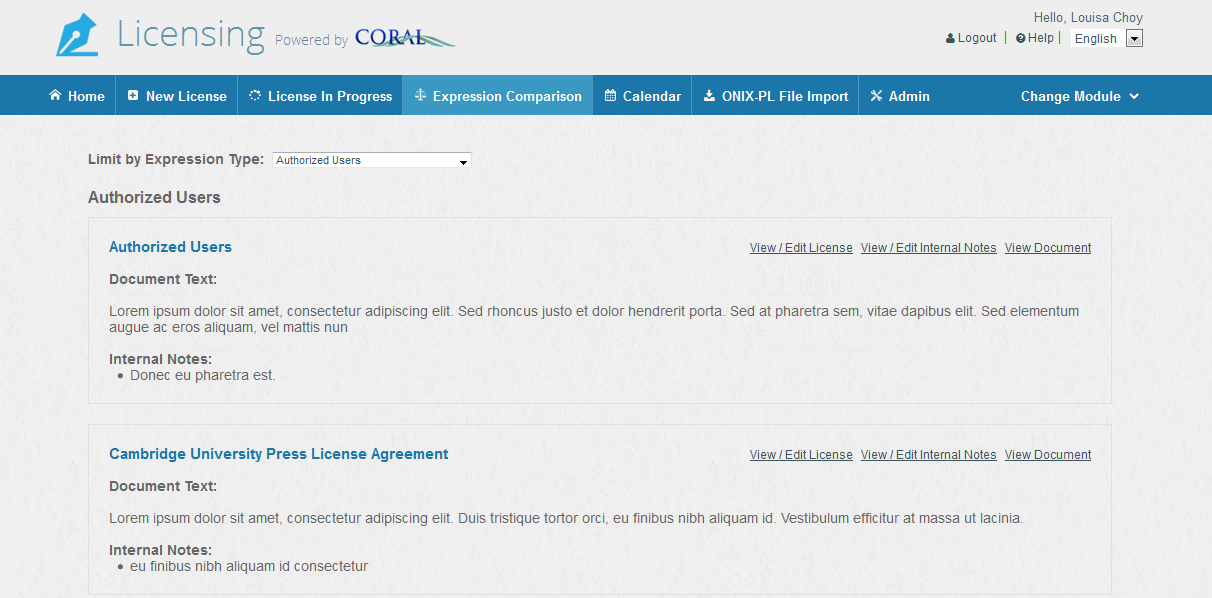Click the Authorized Users card document text paragraph

click(x=594, y=319)
